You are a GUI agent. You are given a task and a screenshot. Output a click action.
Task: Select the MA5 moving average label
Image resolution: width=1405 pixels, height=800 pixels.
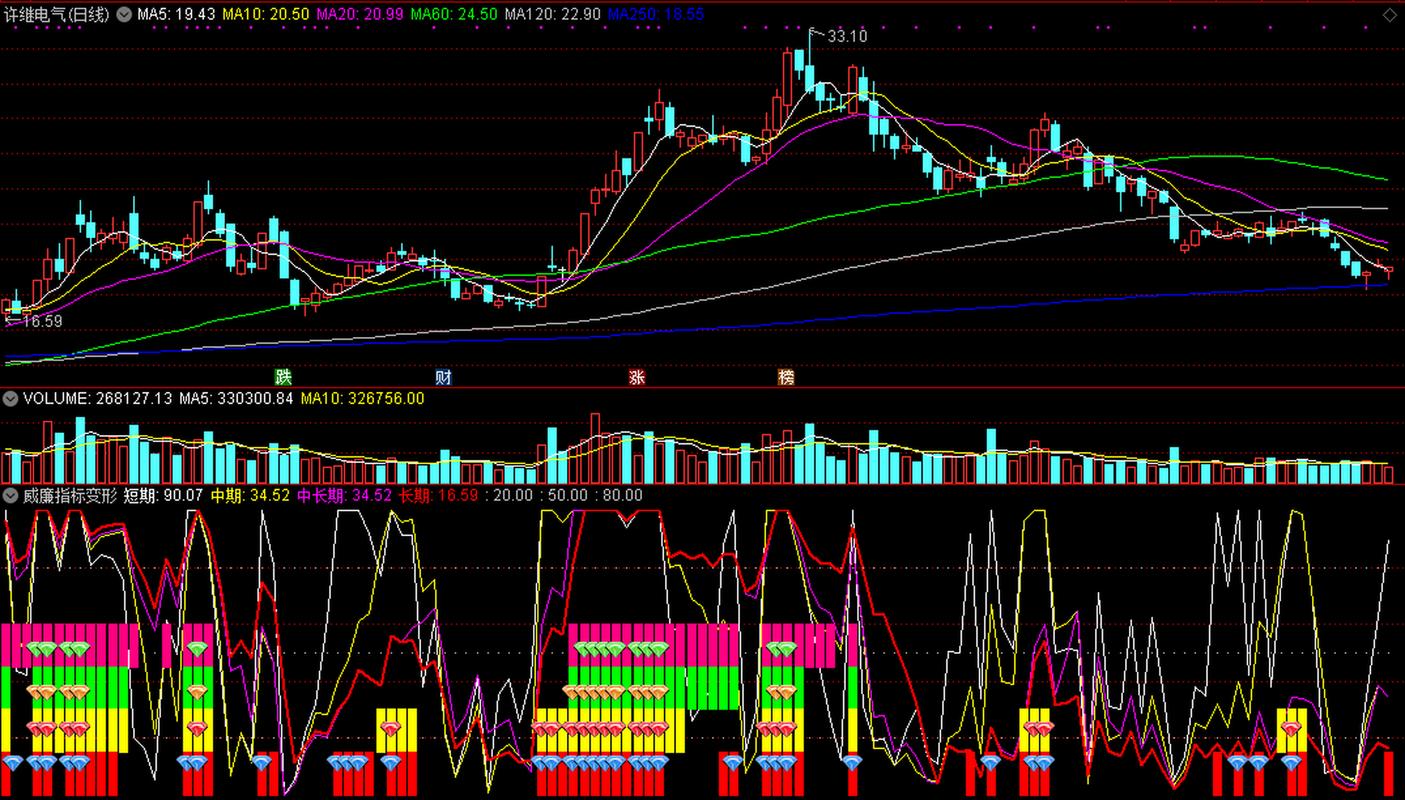tap(176, 14)
